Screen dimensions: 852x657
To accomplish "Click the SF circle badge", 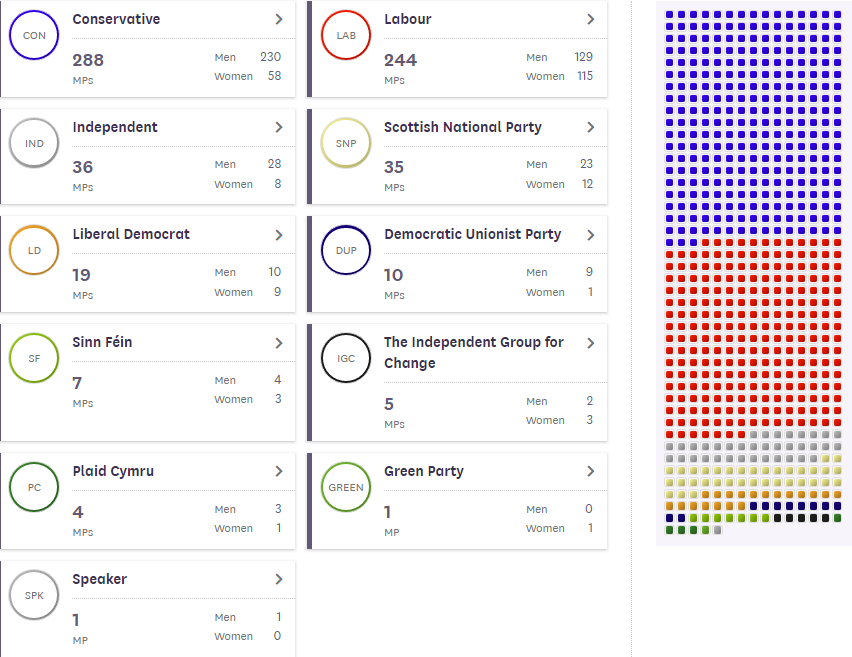I will click(x=34, y=359).
